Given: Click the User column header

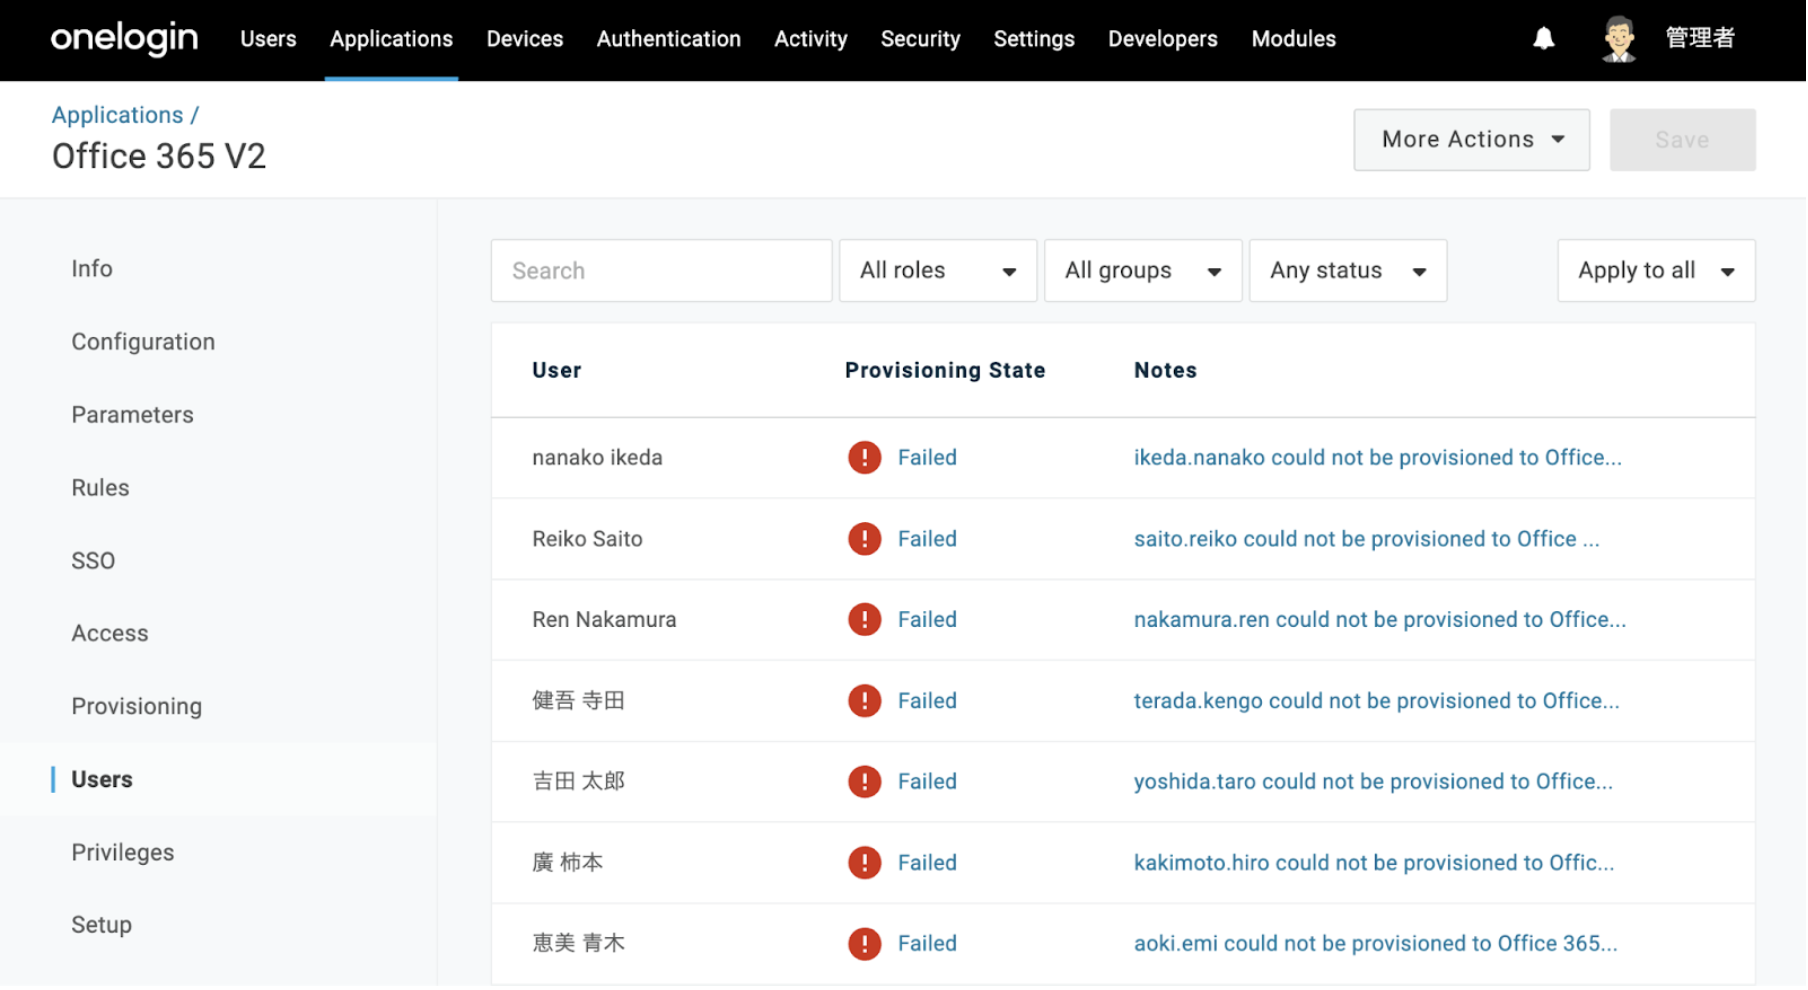Looking at the screenshot, I should [557, 371].
